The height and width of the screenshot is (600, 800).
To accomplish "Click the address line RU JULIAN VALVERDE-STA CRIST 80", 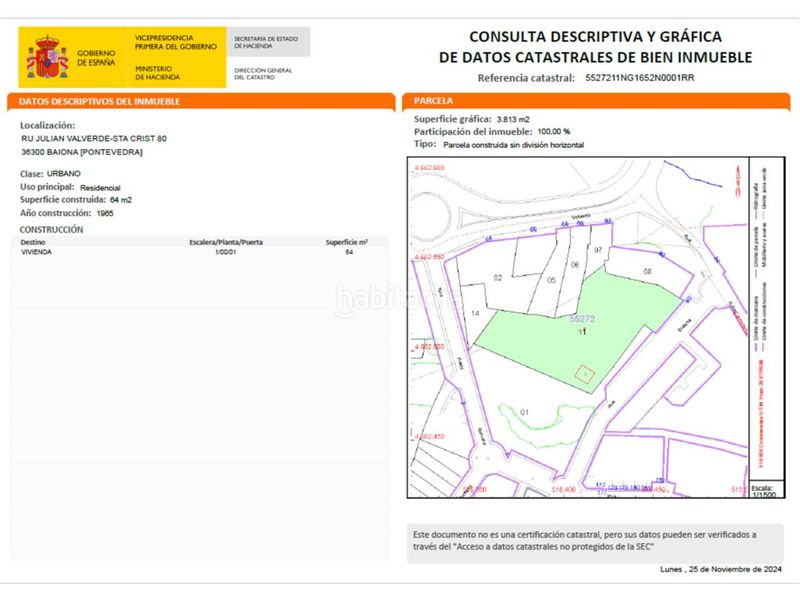I will (94, 138).
